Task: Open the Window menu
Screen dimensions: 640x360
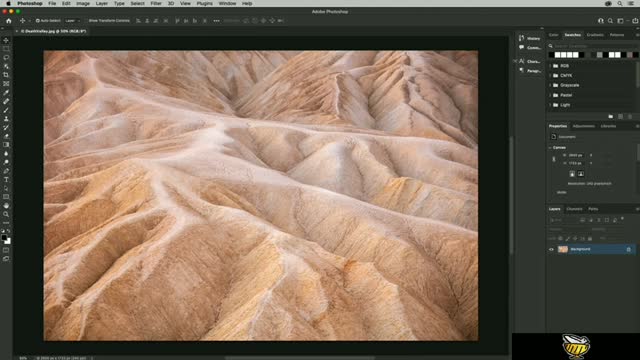Action: pos(227,3)
